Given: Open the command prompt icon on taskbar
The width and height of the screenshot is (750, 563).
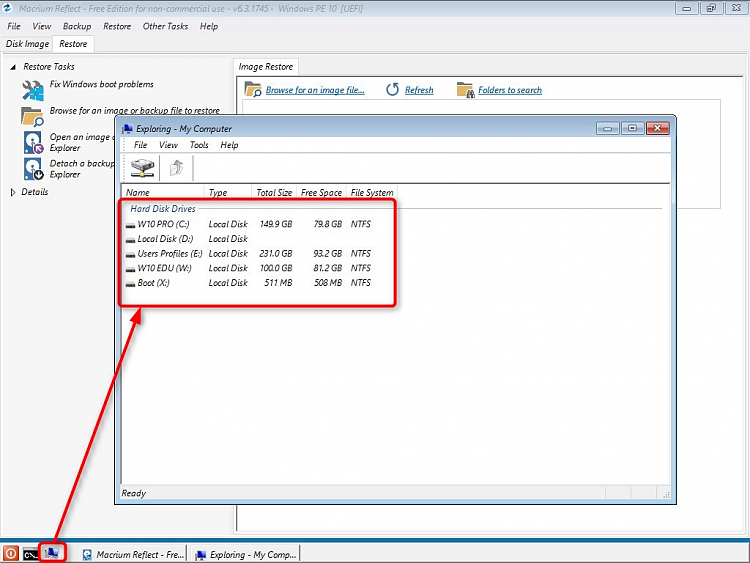Looking at the screenshot, I should tap(31, 554).
